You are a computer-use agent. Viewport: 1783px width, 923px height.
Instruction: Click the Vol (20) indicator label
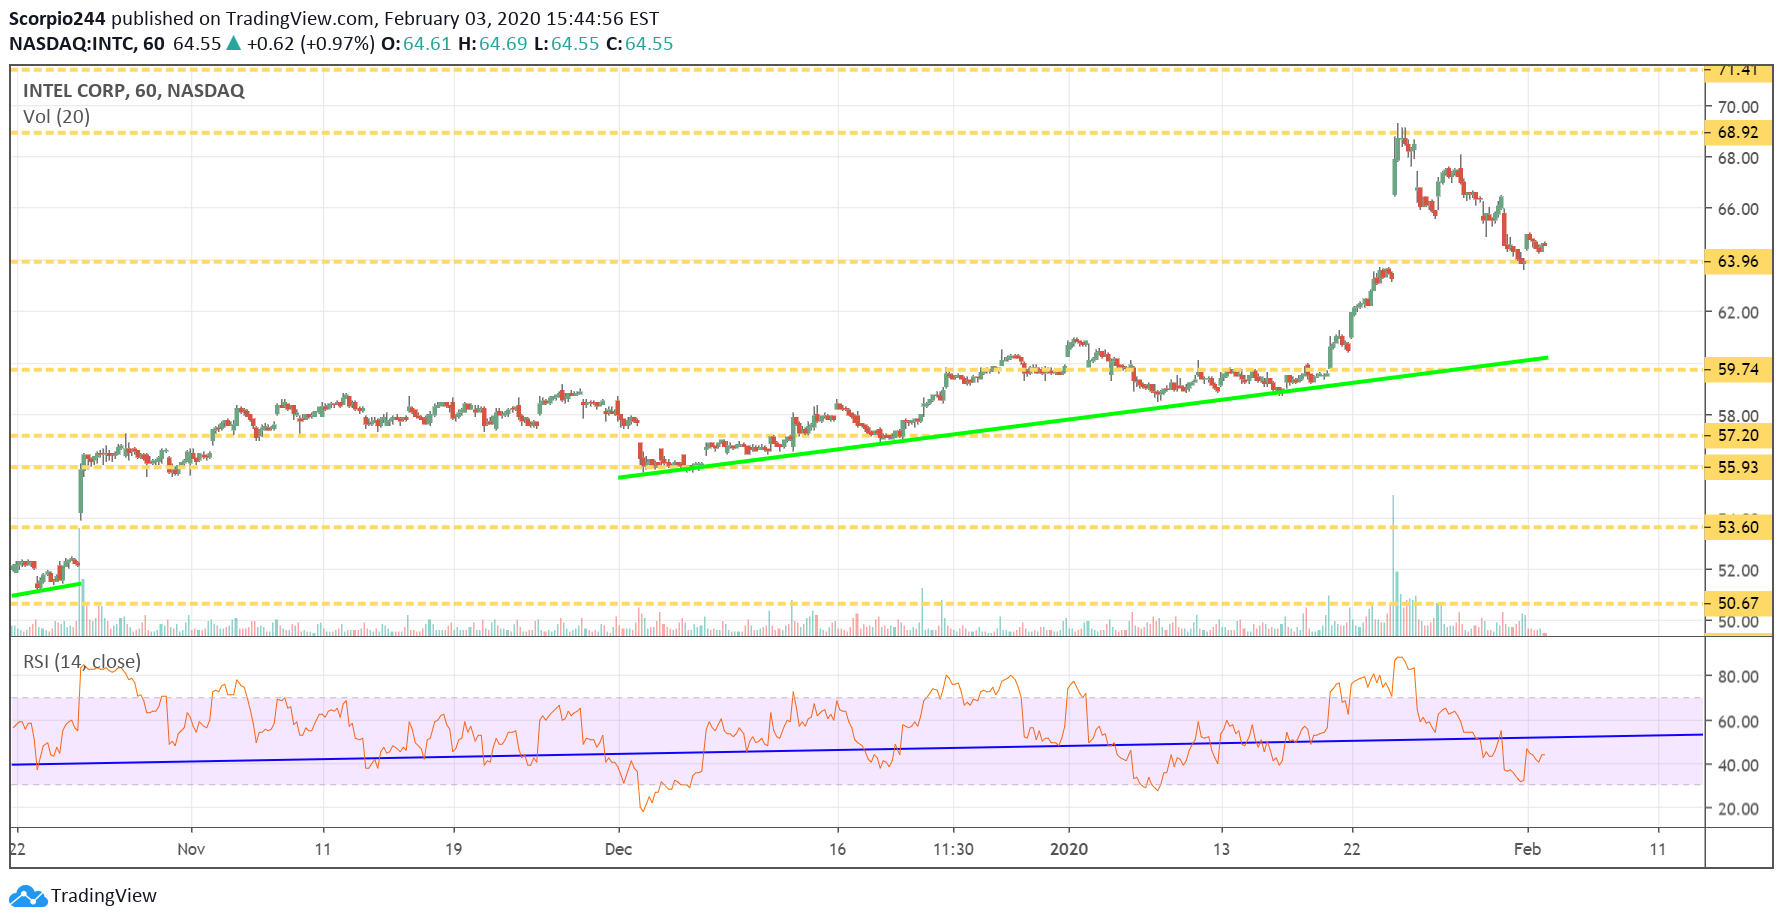[x=57, y=117]
